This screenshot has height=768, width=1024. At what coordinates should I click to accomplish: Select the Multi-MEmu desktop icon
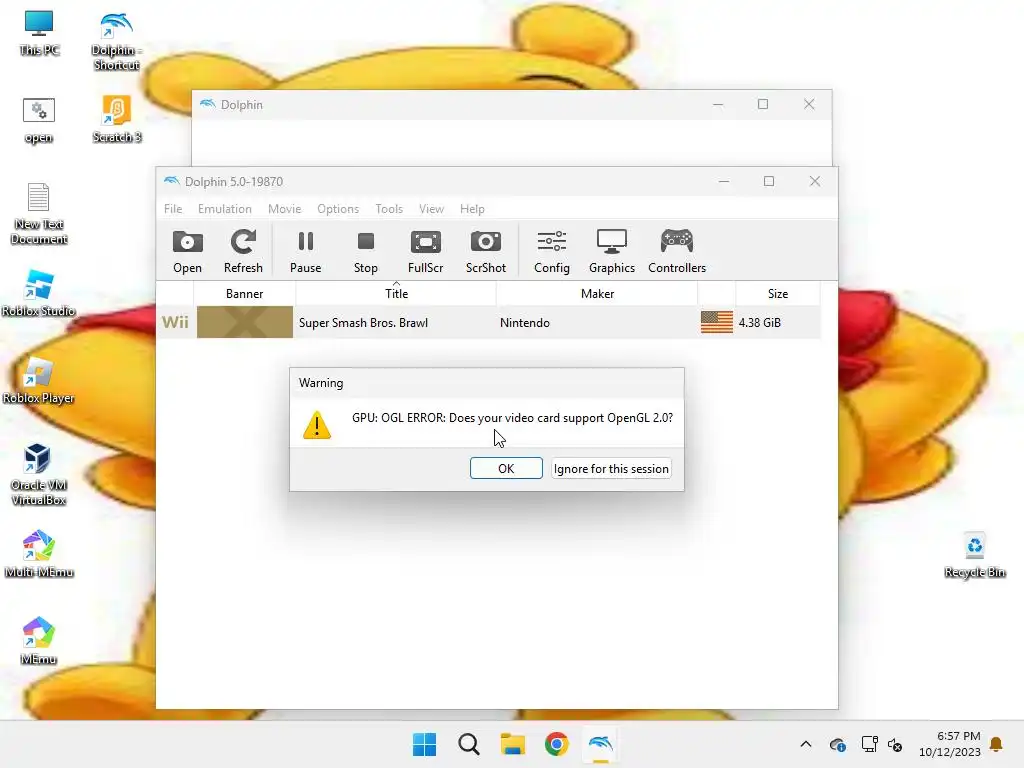[39, 554]
